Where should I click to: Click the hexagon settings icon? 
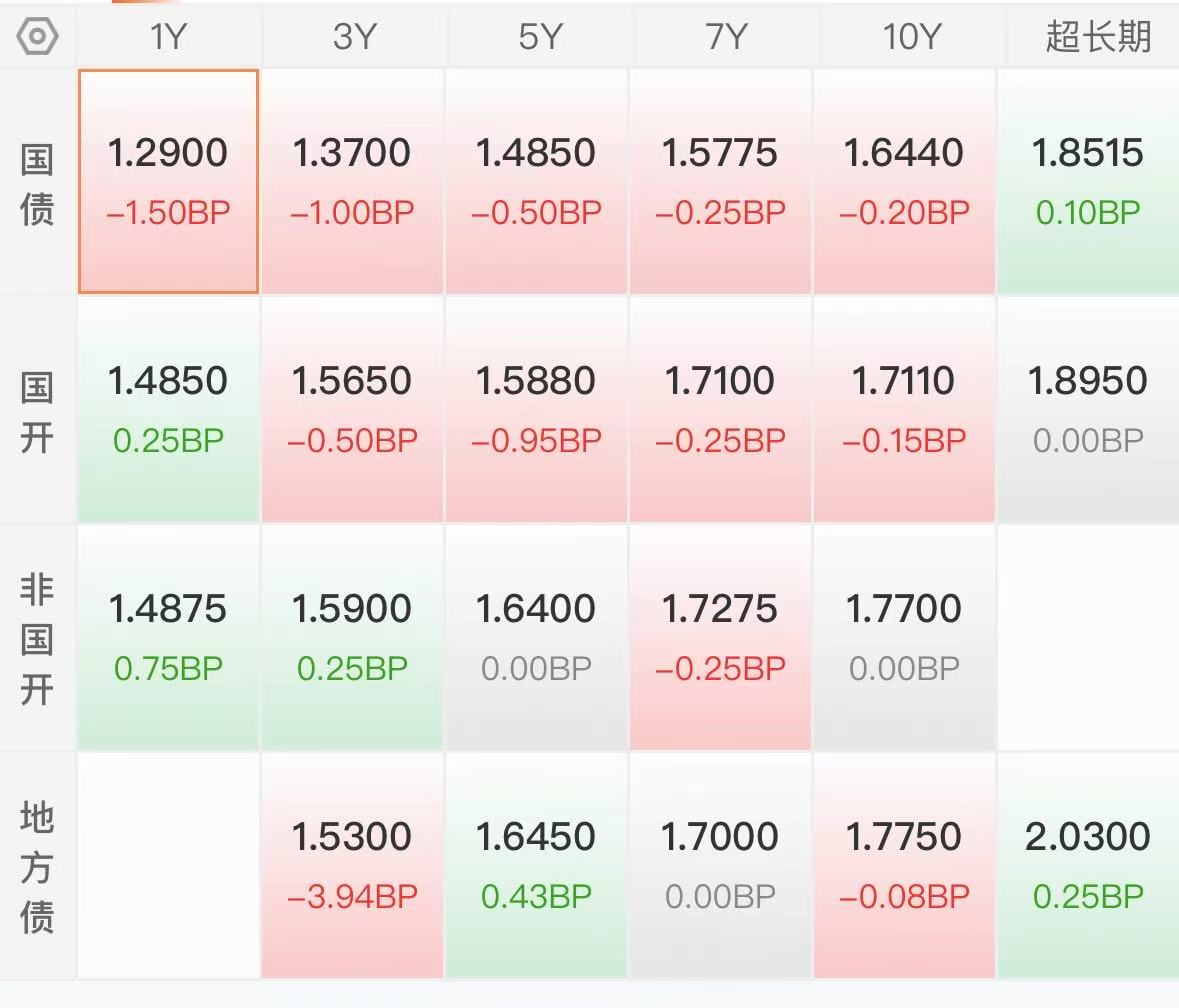coord(37,37)
